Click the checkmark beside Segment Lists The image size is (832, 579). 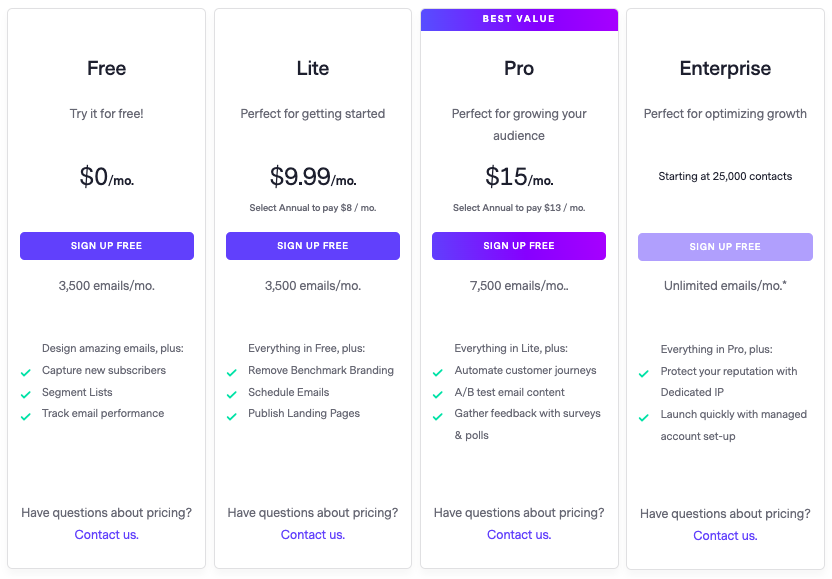(25, 394)
